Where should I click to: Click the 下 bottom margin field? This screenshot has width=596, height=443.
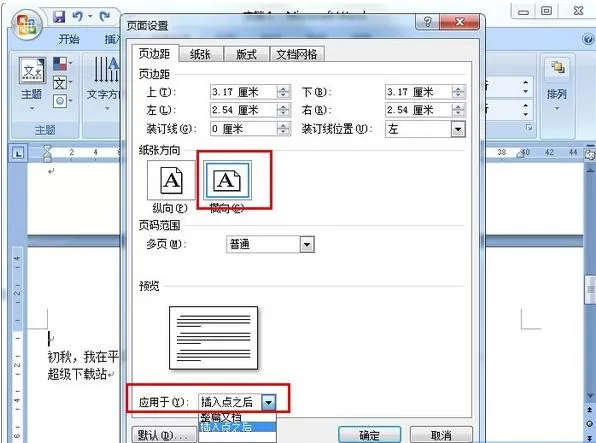coord(418,92)
